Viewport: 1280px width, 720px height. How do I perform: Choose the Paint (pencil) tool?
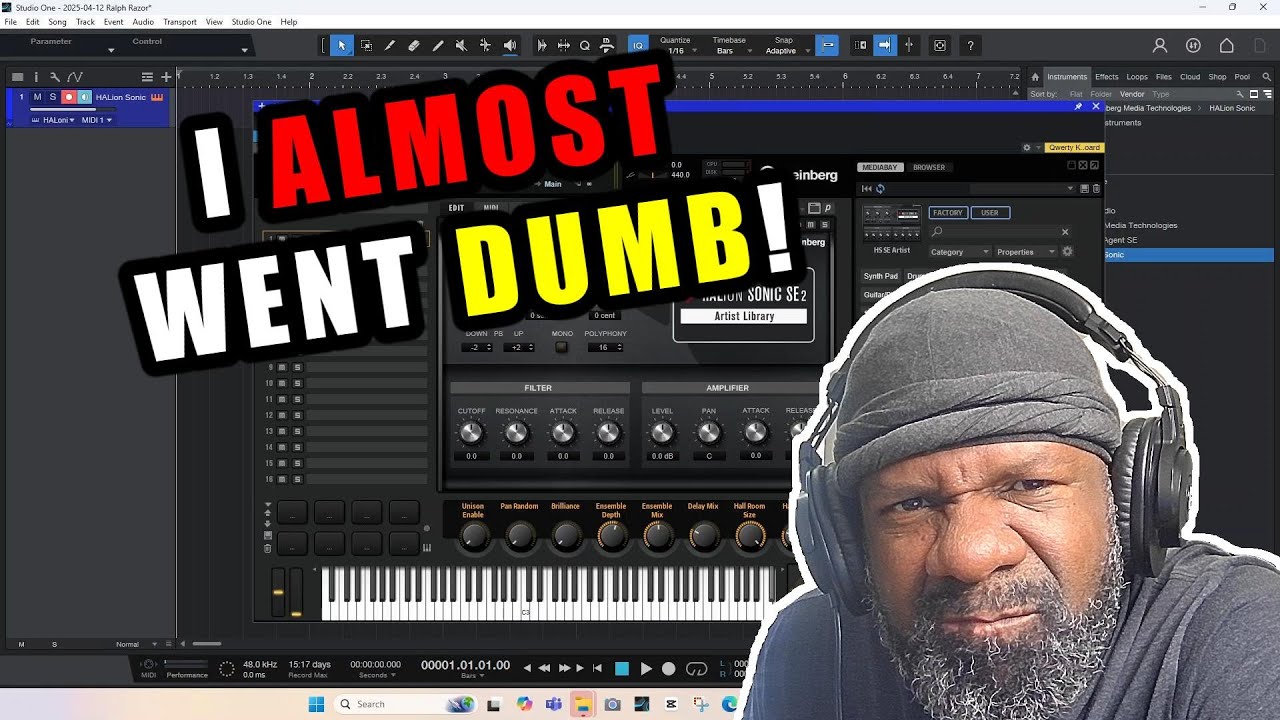point(438,45)
